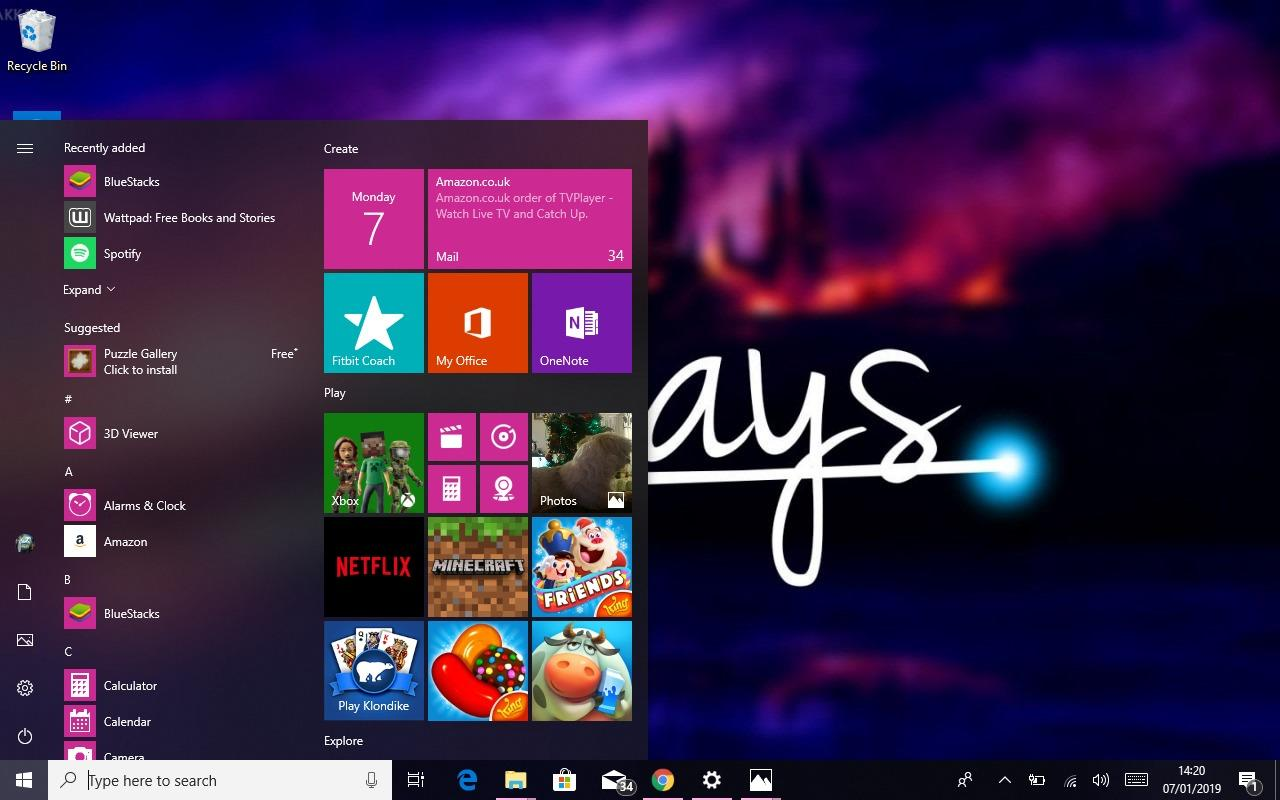1280x800 pixels.
Task: Open the Action Center notifications
Action: pos(1249,780)
